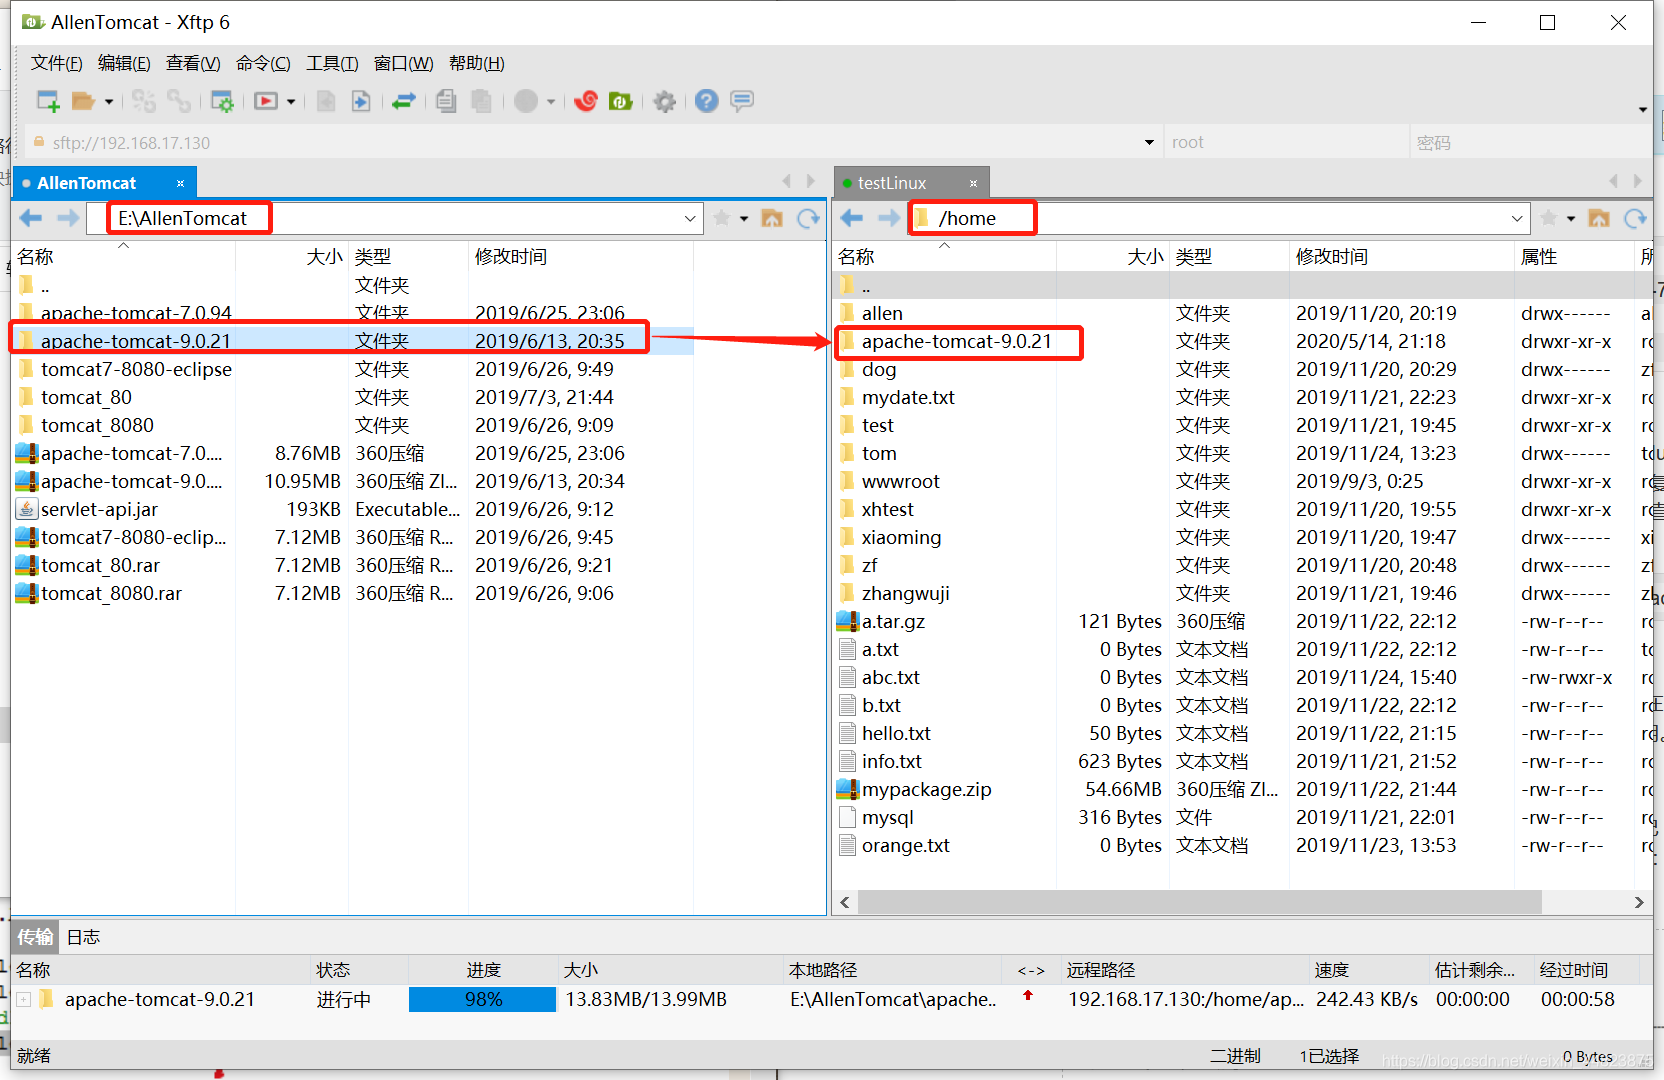
Task: Expand the dropdown beside the play-screen icon
Action: [x=291, y=102]
